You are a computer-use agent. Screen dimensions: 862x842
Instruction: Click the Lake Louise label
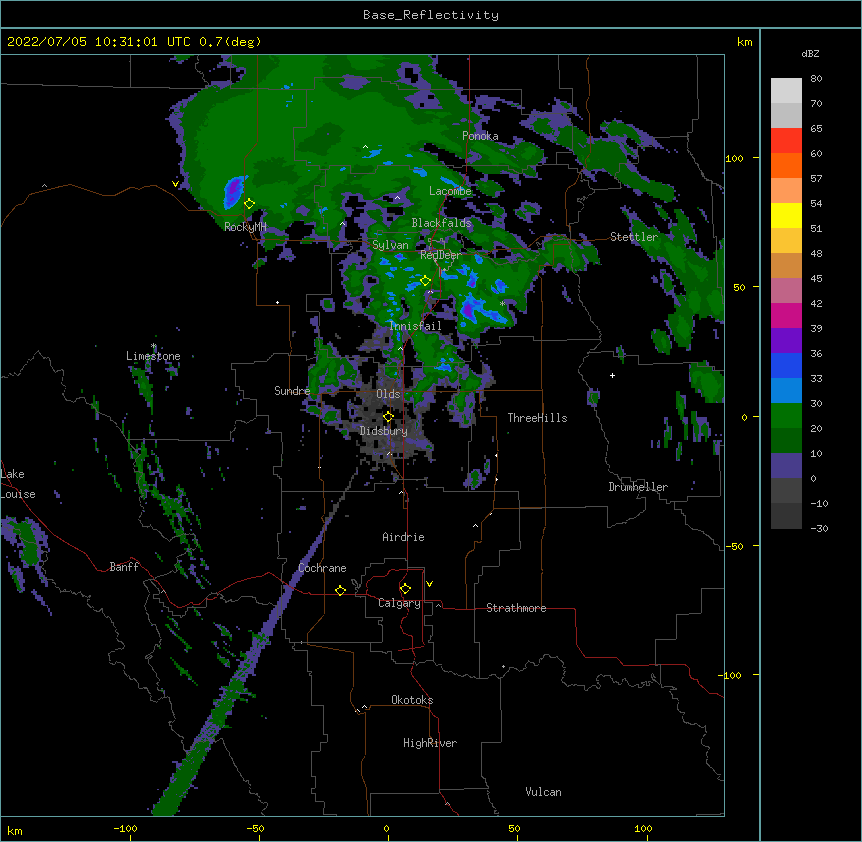click(x=18, y=484)
